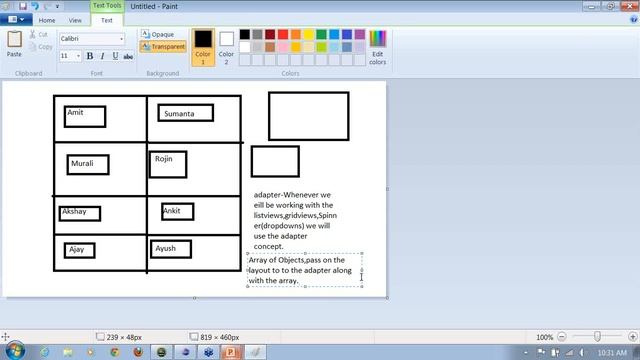Click the volume speaker tray icon
640x360 pixels.
pos(582,352)
